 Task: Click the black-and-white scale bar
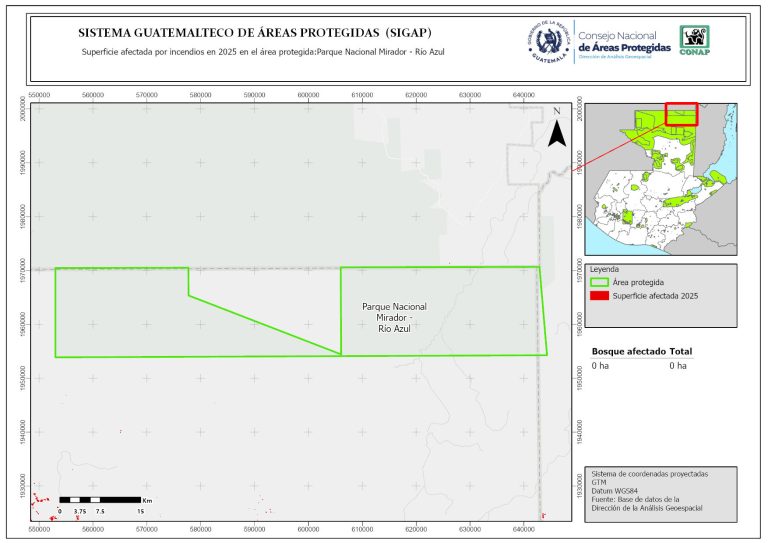99,498
